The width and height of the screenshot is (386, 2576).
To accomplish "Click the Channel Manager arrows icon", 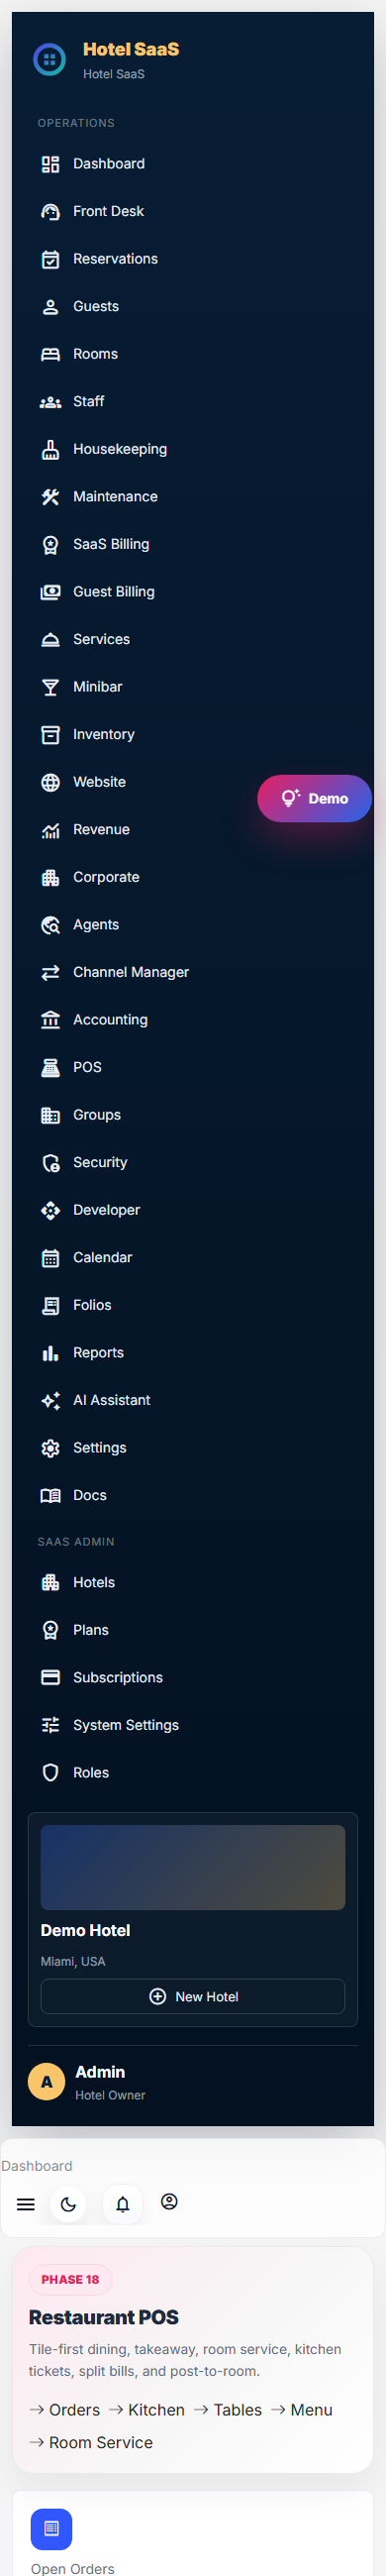I will [x=50, y=972].
